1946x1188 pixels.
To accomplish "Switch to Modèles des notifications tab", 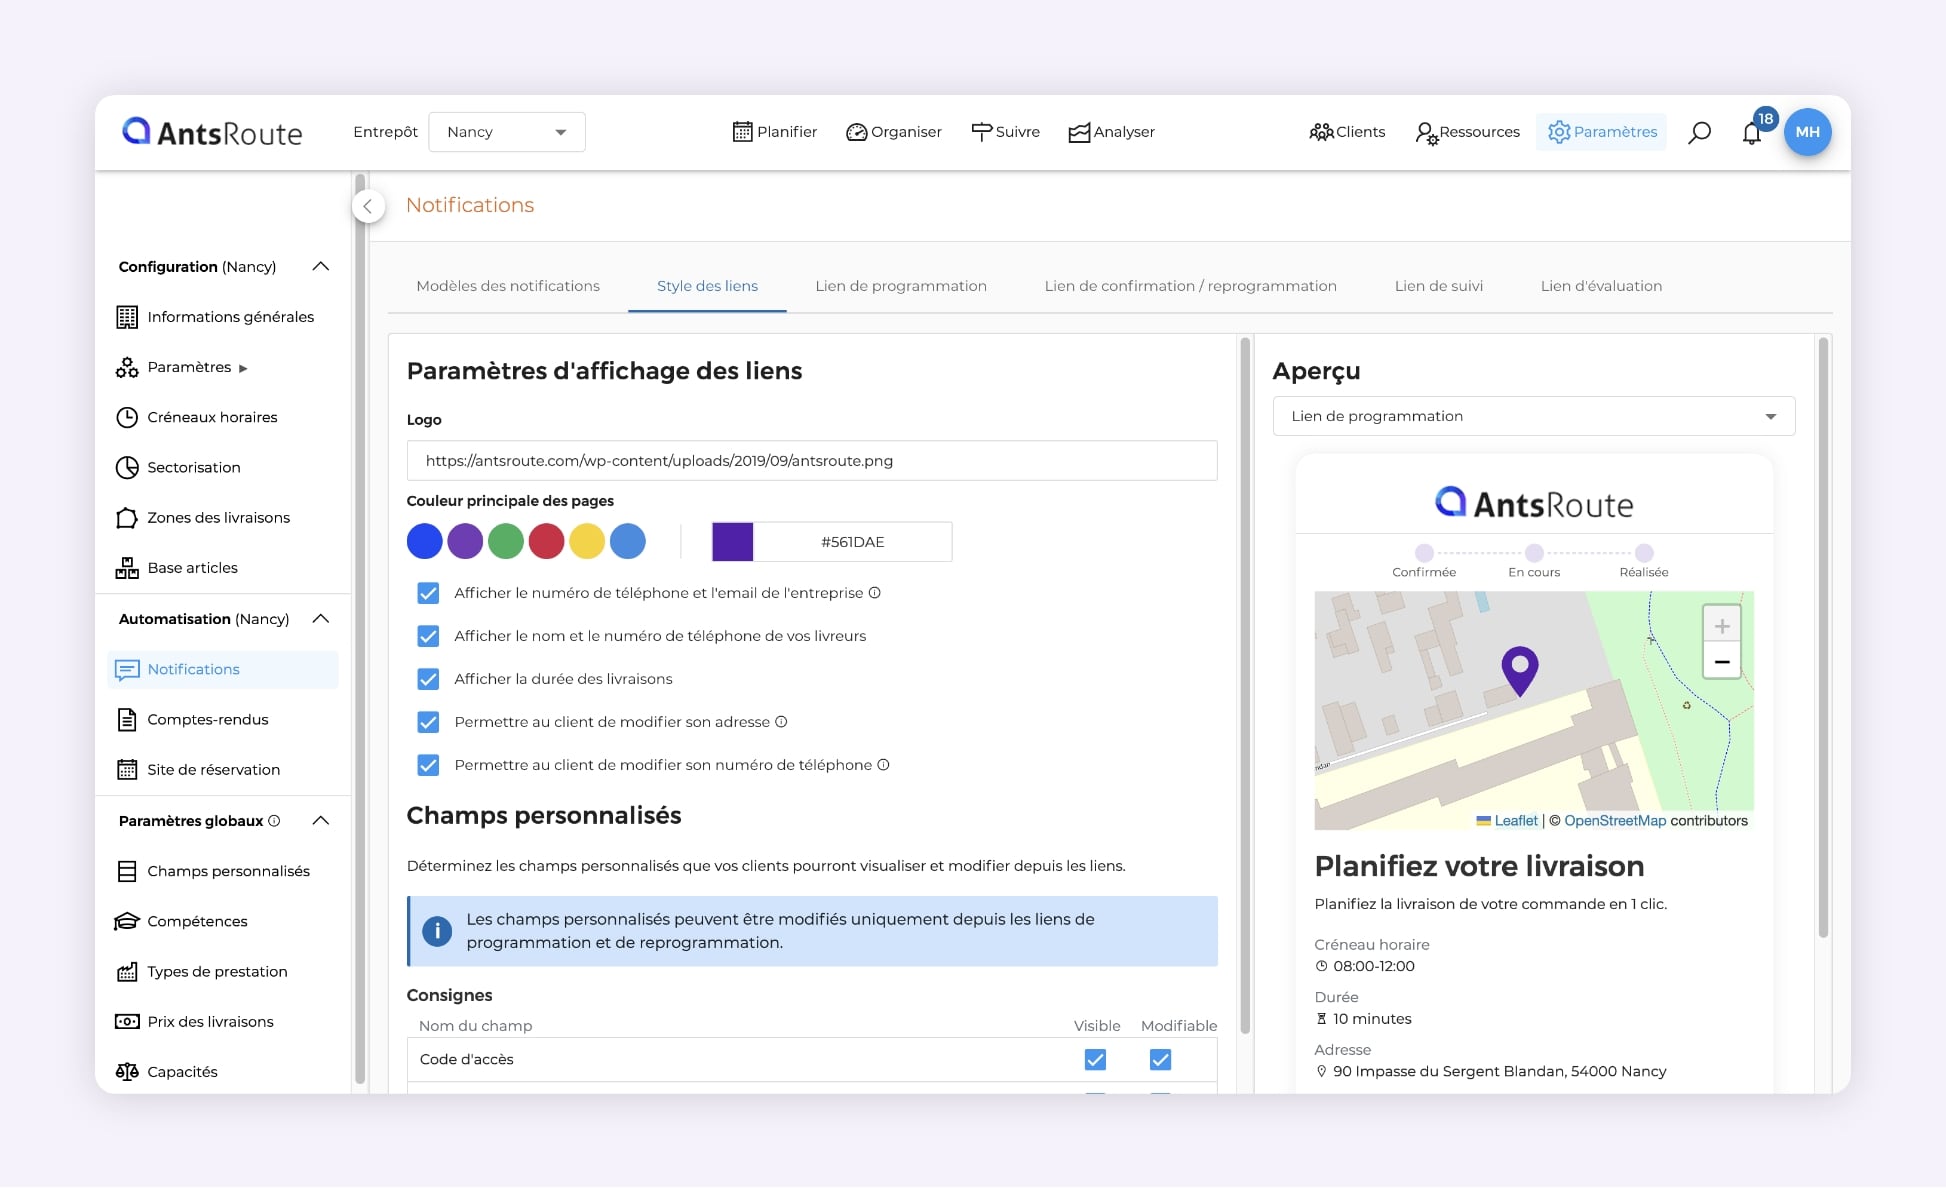I will [x=508, y=286].
